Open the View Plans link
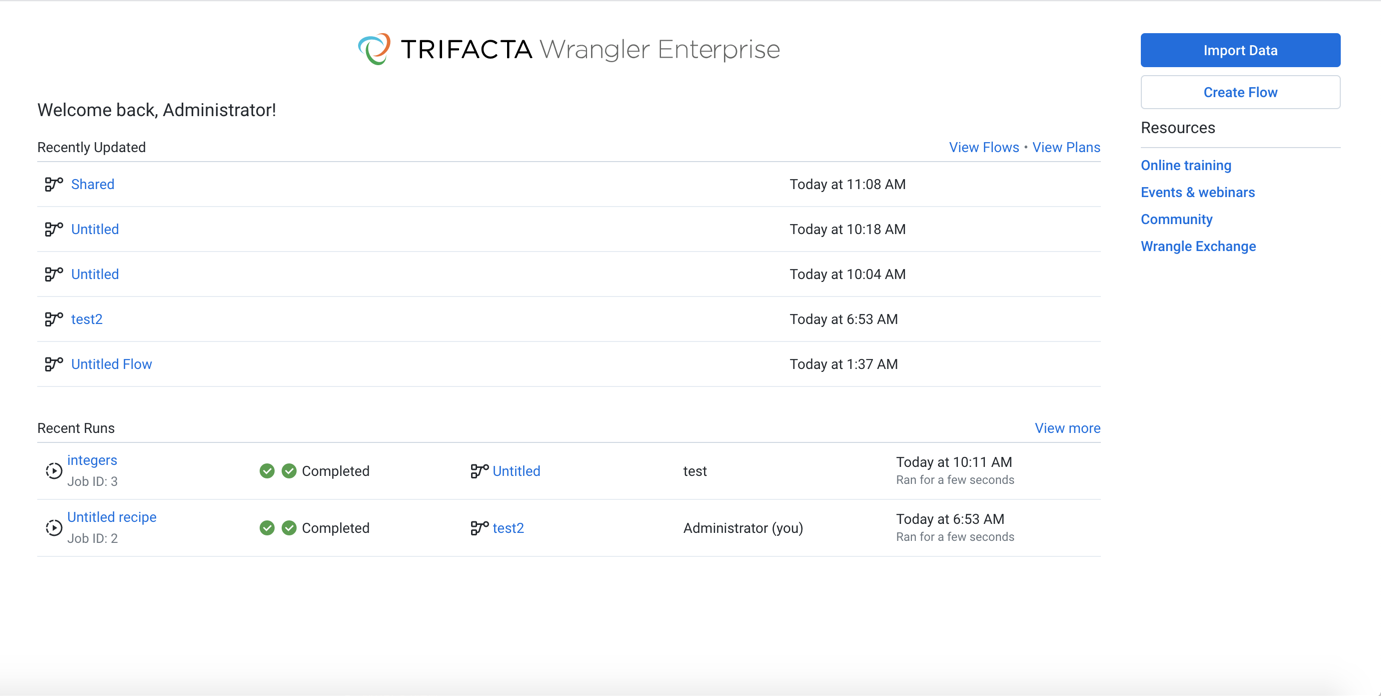The image size is (1381, 696). click(1066, 147)
